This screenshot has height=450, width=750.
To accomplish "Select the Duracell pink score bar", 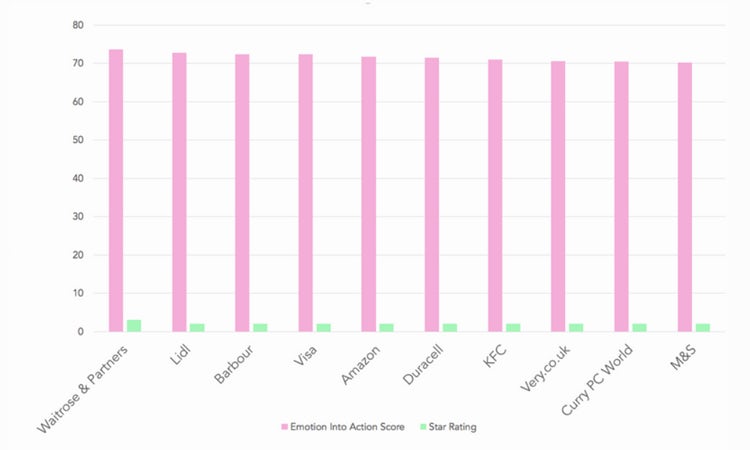I will click(432, 195).
